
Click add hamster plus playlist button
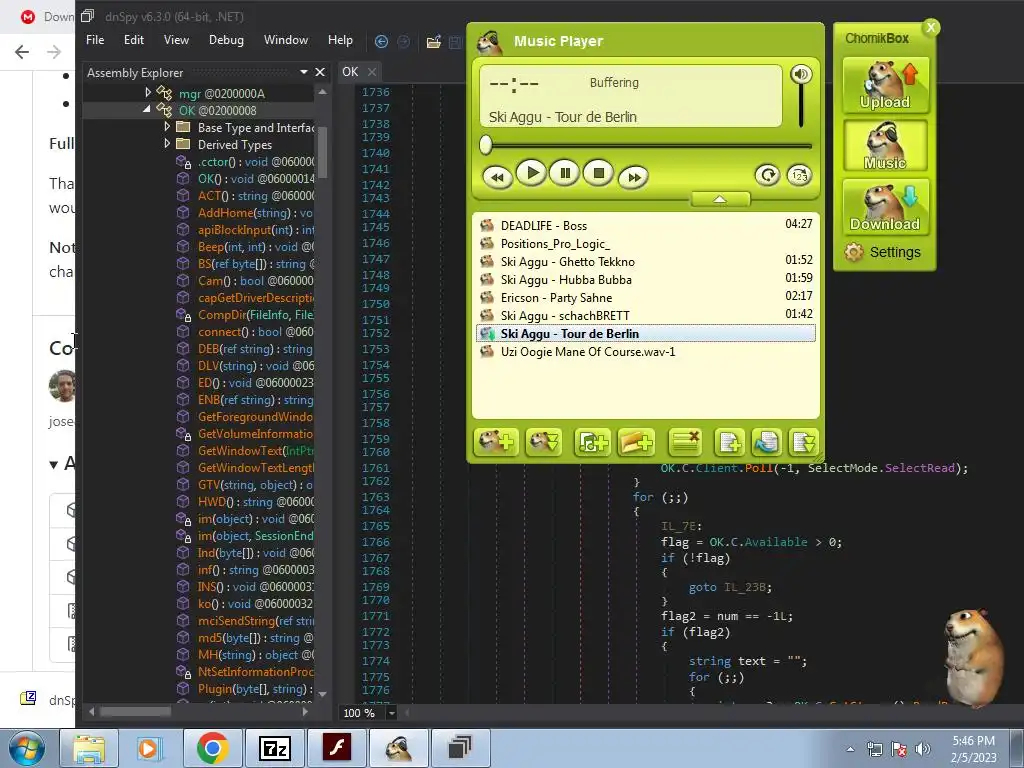click(x=496, y=443)
